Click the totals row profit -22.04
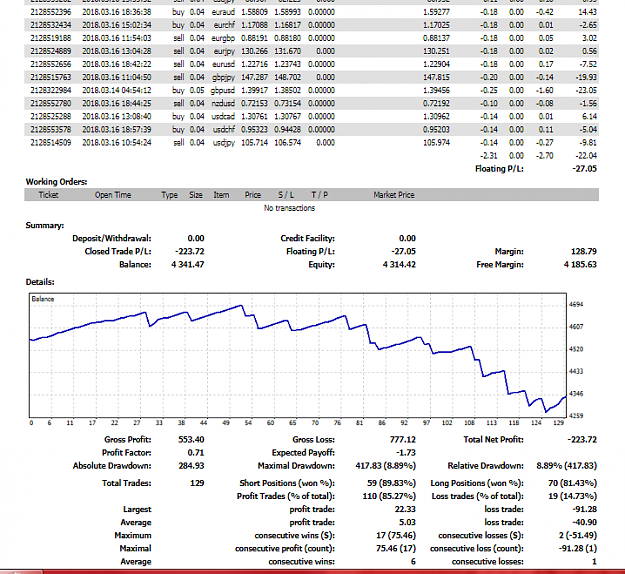 pos(586,156)
